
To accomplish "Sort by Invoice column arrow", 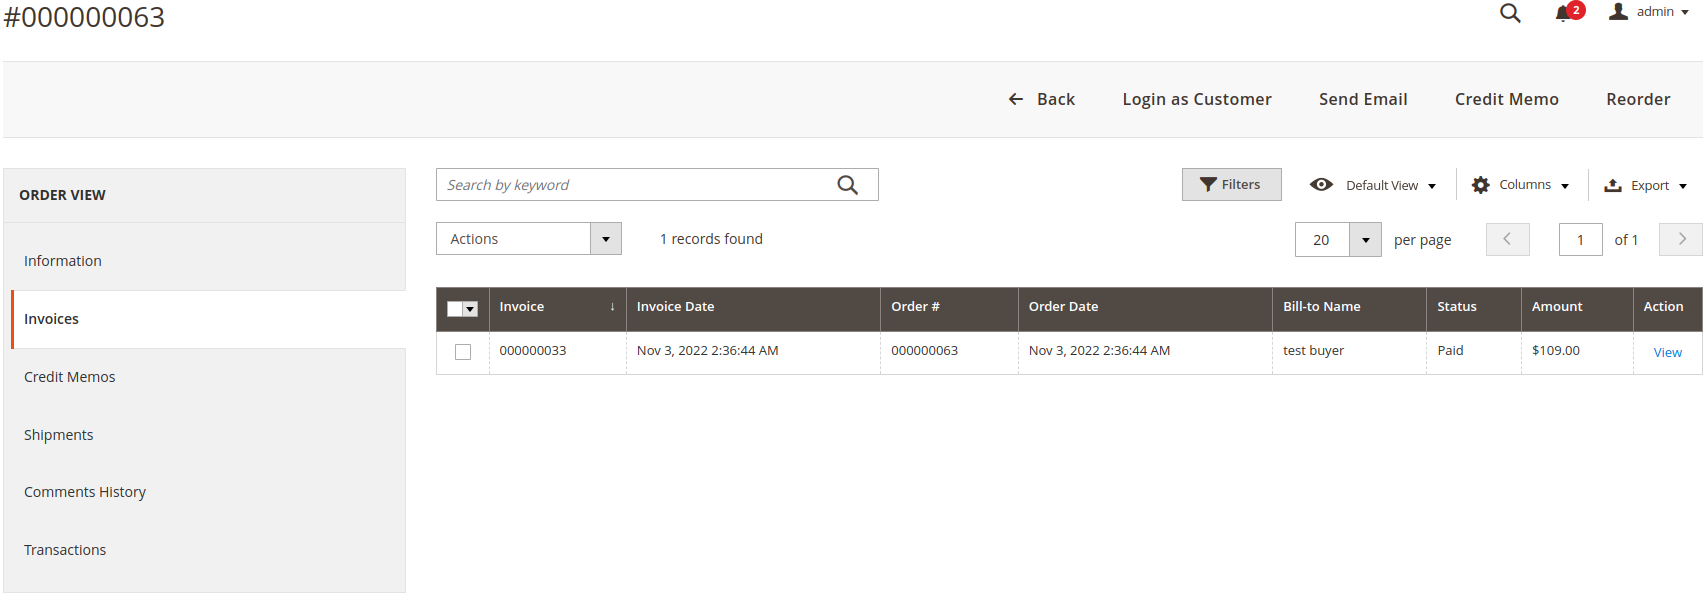I will click(x=612, y=307).
